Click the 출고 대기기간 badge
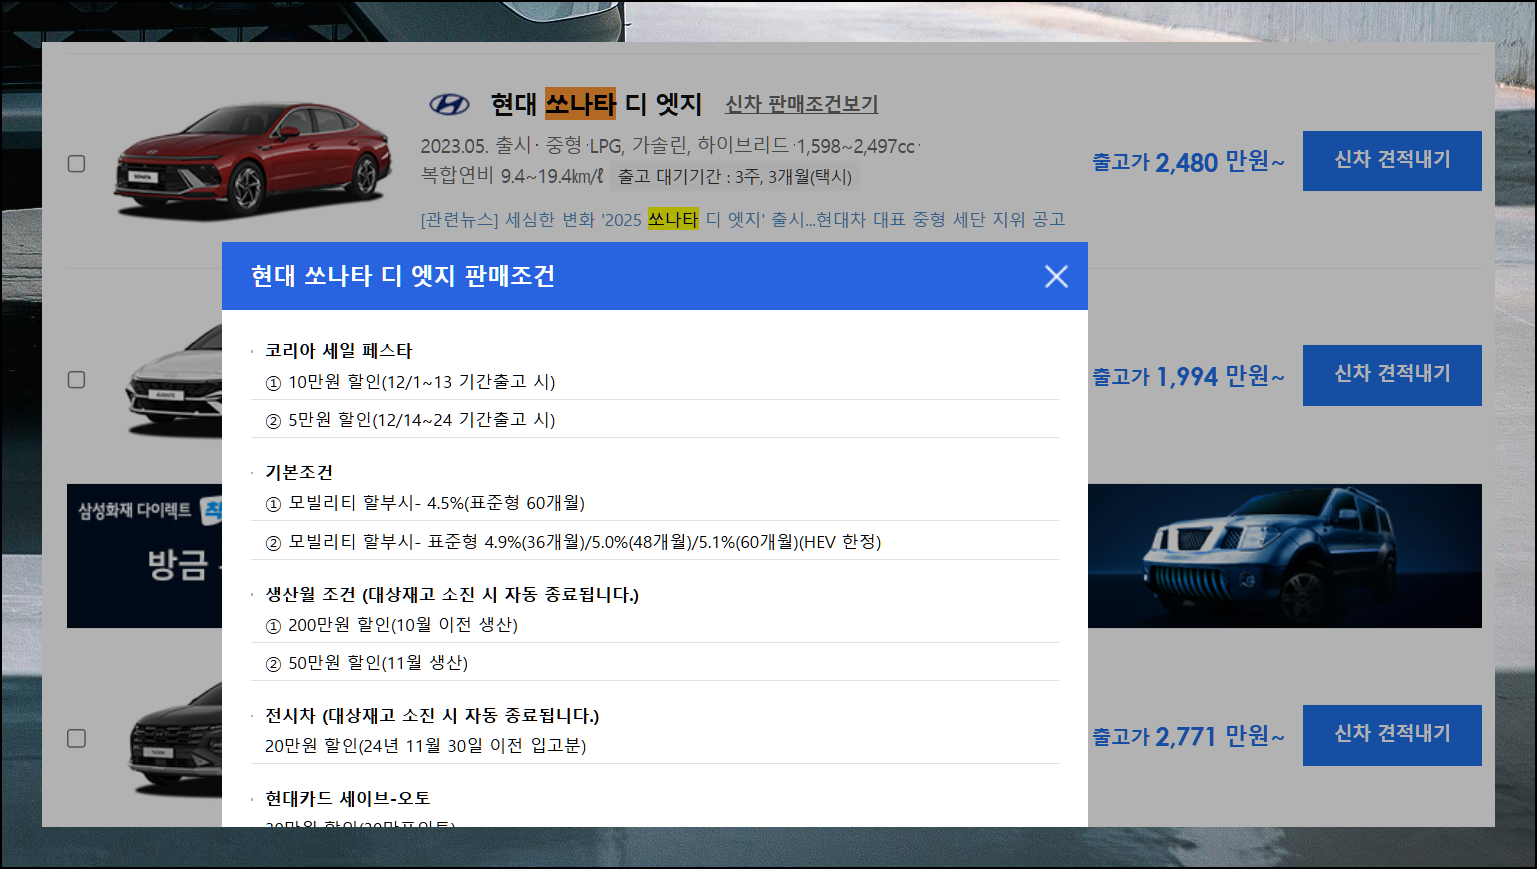Image resolution: width=1537 pixels, height=869 pixels. point(734,177)
